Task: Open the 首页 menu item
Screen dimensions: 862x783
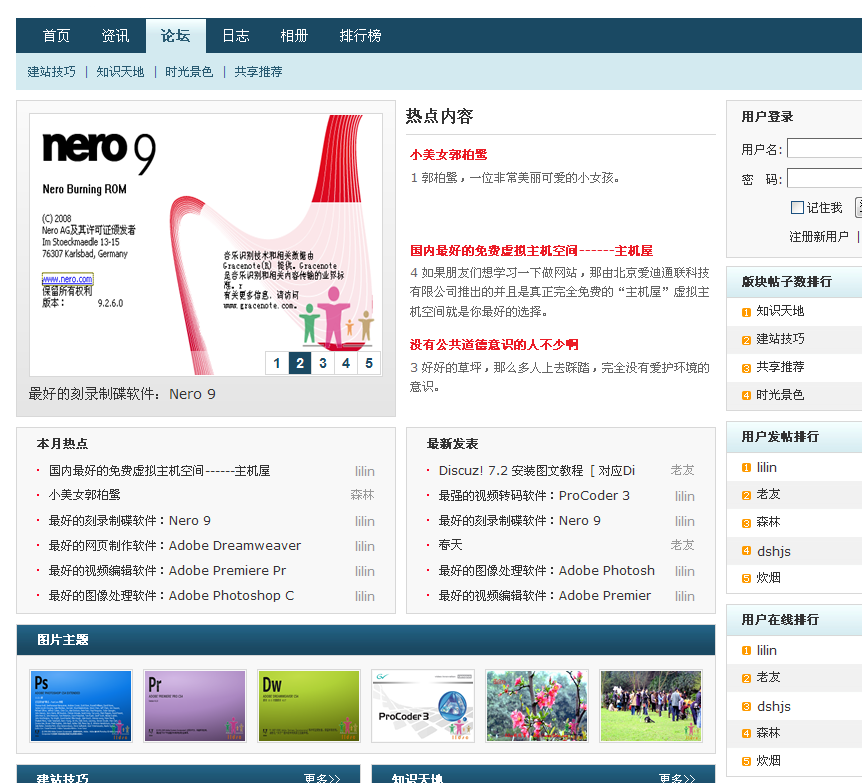Action: tap(55, 34)
